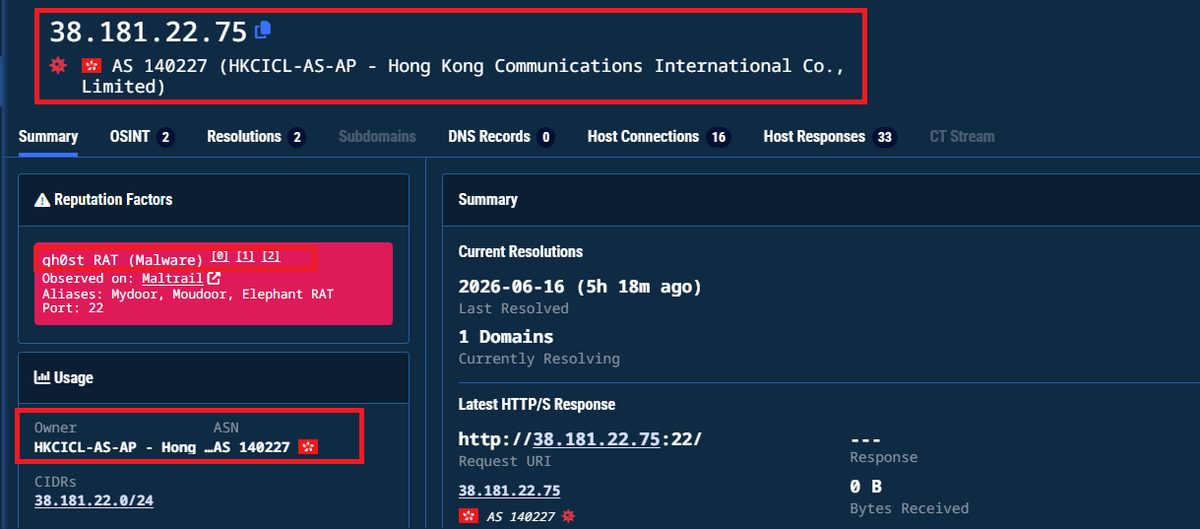Click the Host Responses count badge showing 33
This screenshot has width=1200, height=529.
click(x=884, y=137)
